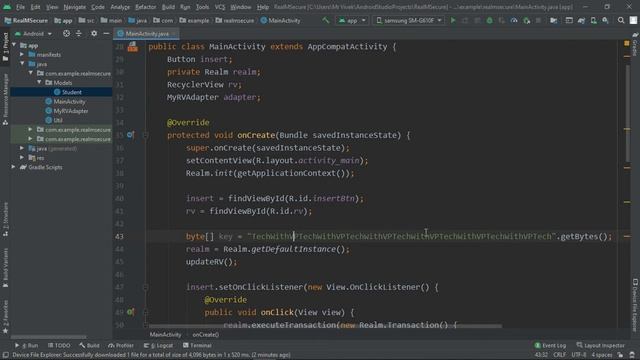This screenshot has width=640, height=360.
Task: Click the override gutter icon beside onClick
Action: (x=130, y=312)
